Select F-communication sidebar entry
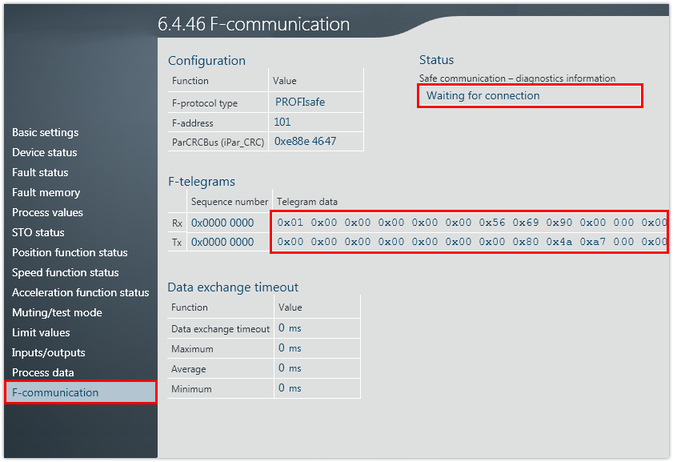 point(55,392)
